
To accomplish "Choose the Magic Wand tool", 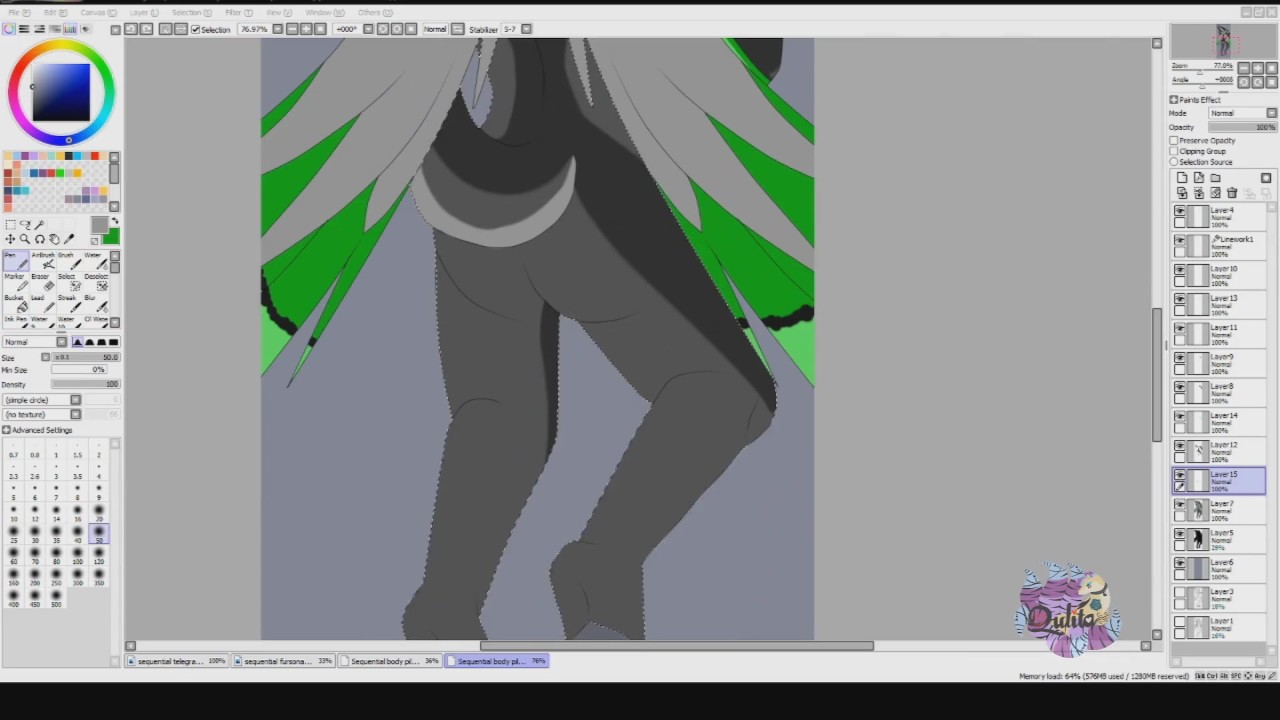I will (x=39, y=225).
